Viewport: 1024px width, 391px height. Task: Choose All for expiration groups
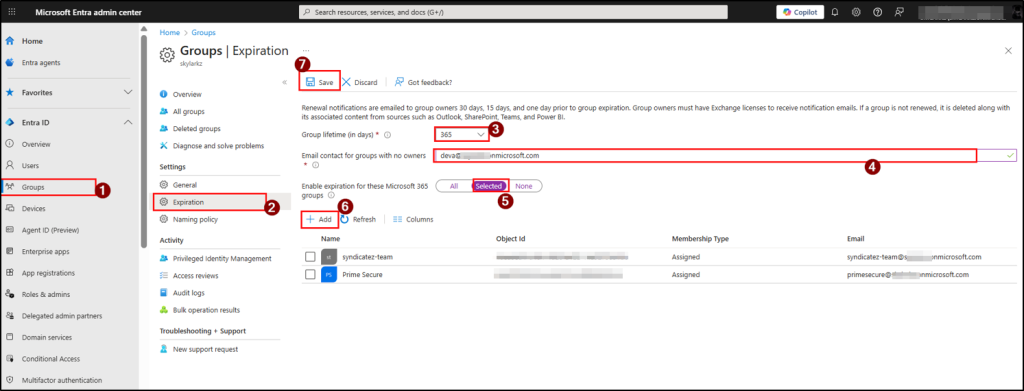click(454, 186)
